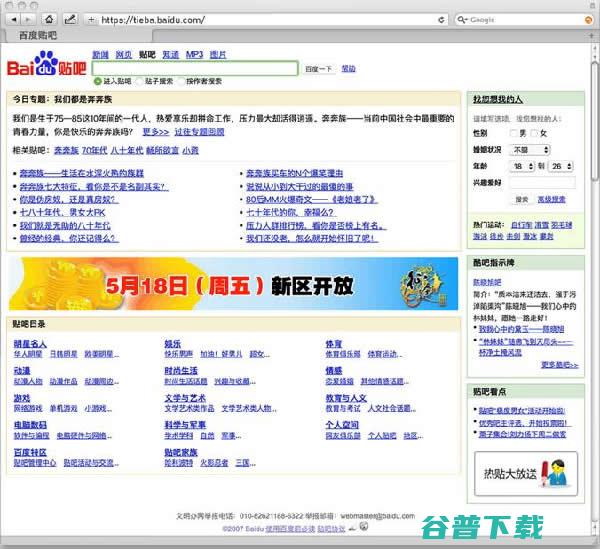600x549 pixels.
Task: Open the MP3 link in Baidu navigation
Action: (x=194, y=55)
